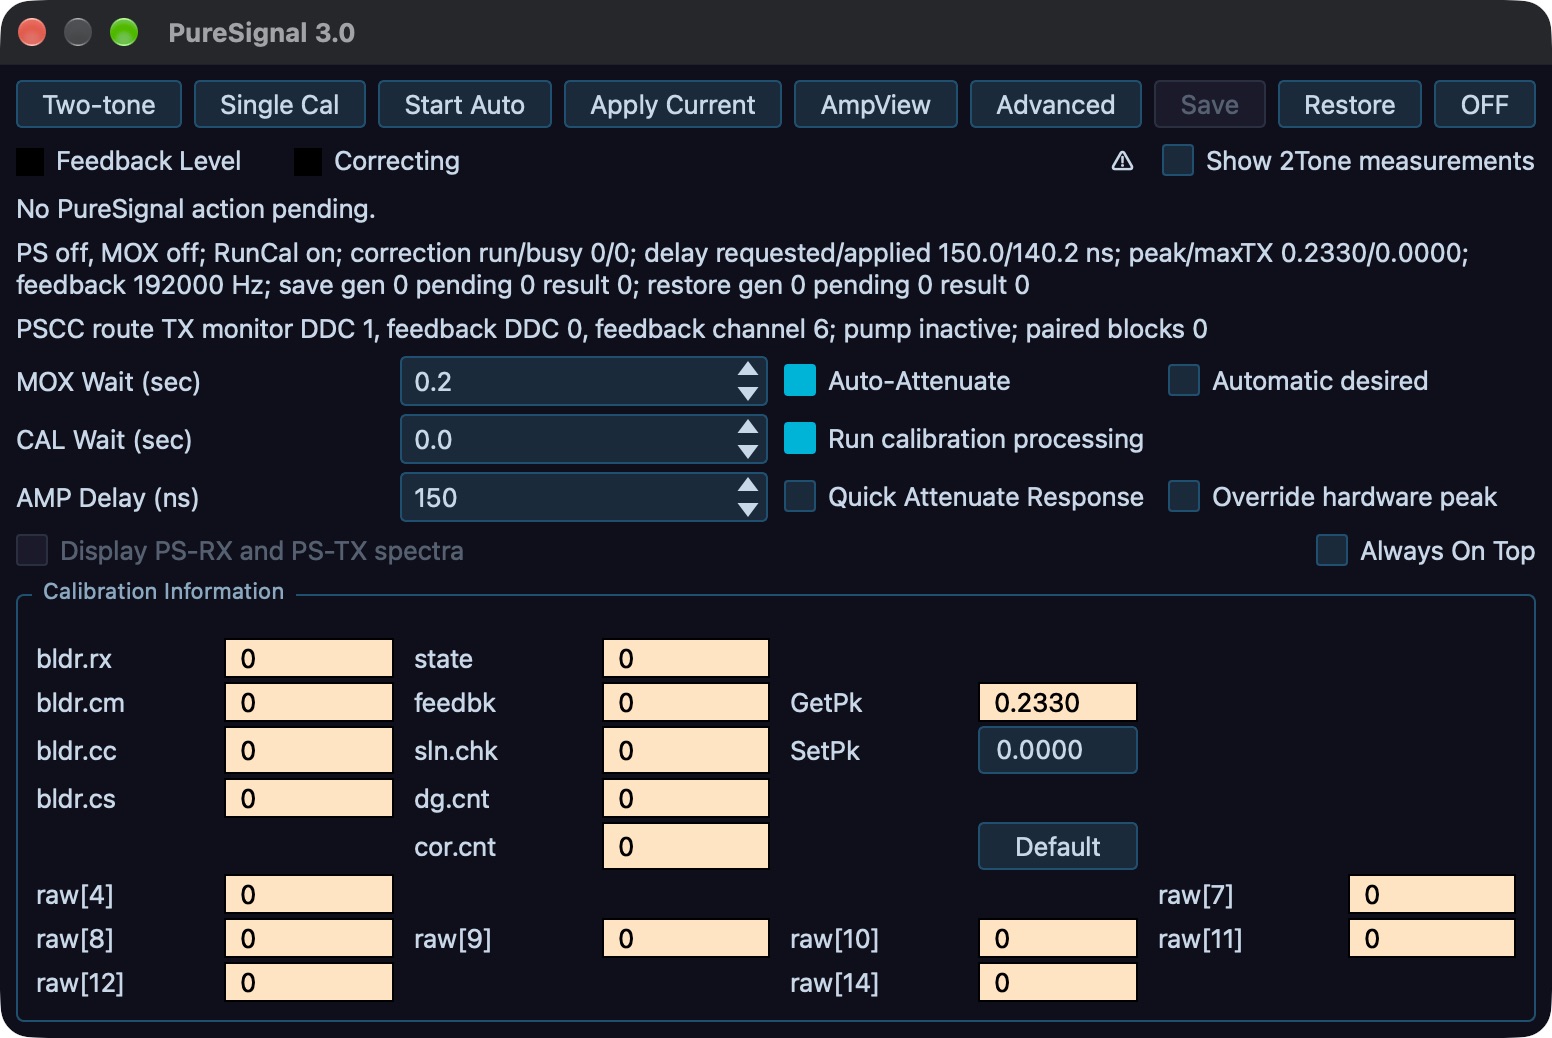Increase AMP Delay with up arrow
Viewport: 1552px width, 1038px height.
pyautogui.click(x=747, y=485)
